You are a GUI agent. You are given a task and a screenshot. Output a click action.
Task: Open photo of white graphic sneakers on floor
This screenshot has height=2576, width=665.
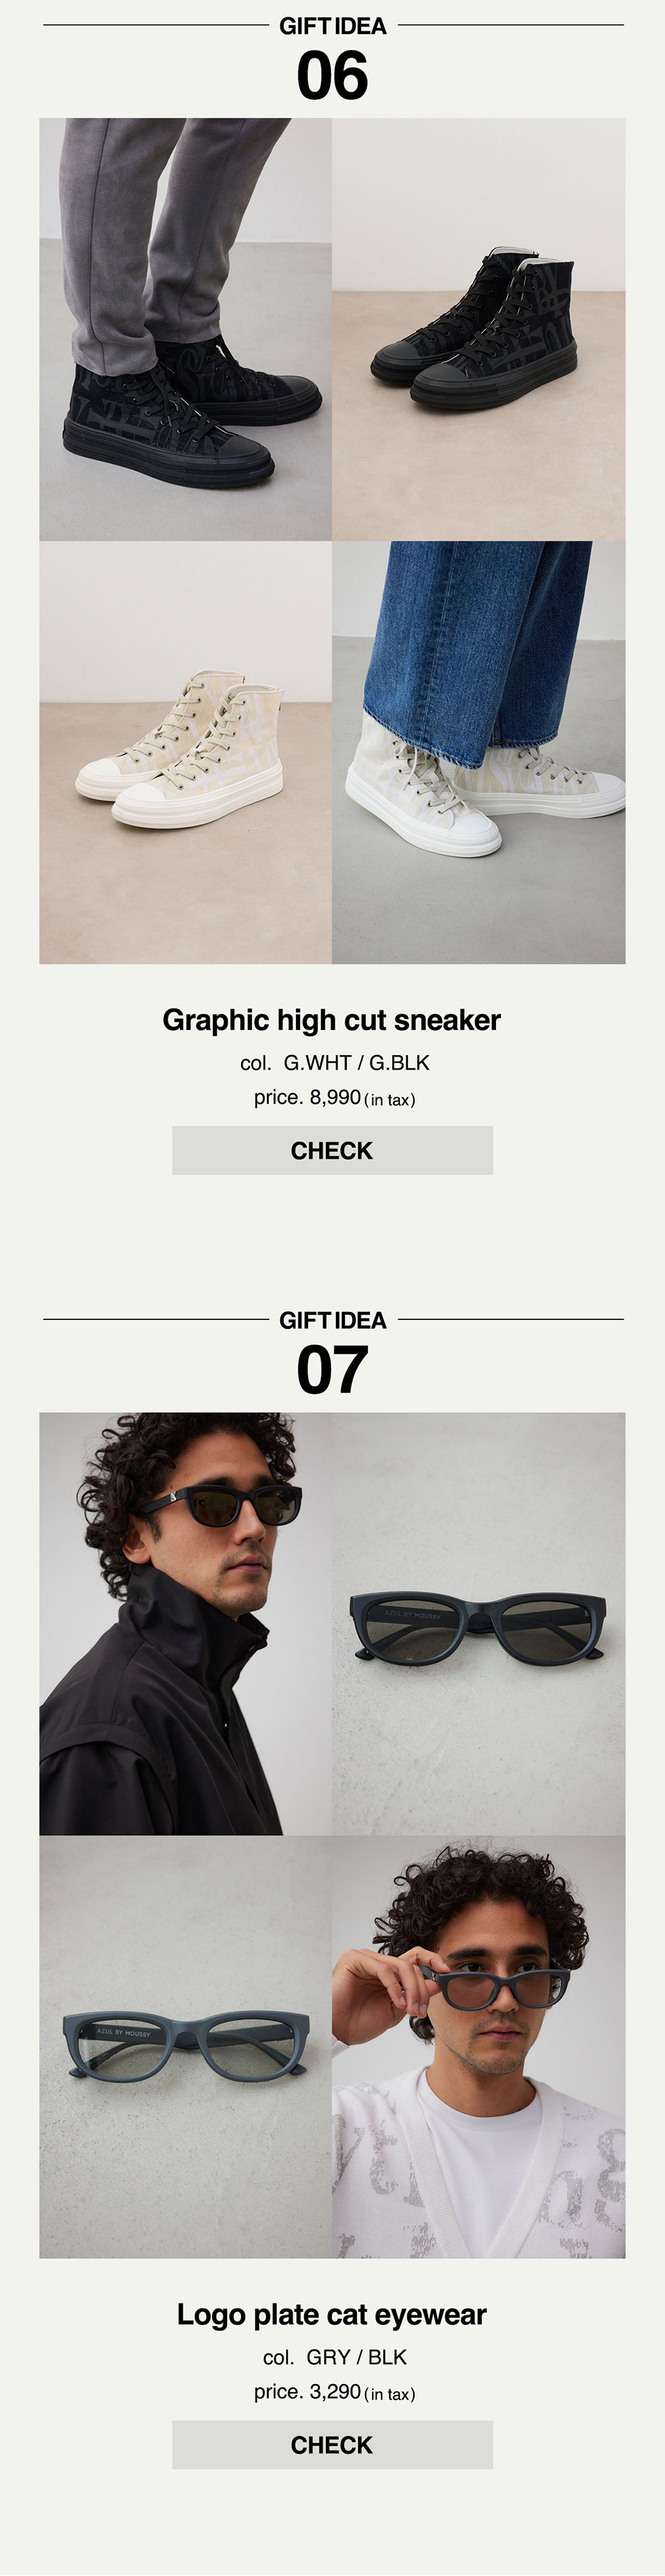coord(186,752)
